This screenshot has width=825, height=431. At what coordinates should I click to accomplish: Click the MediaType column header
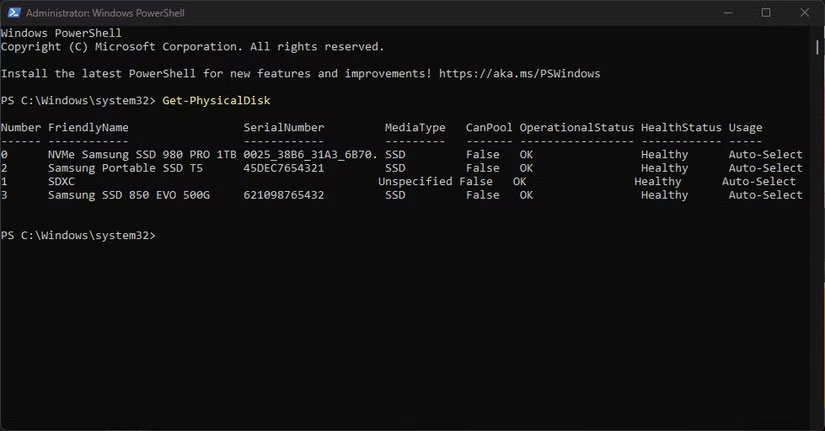tap(414, 128)
